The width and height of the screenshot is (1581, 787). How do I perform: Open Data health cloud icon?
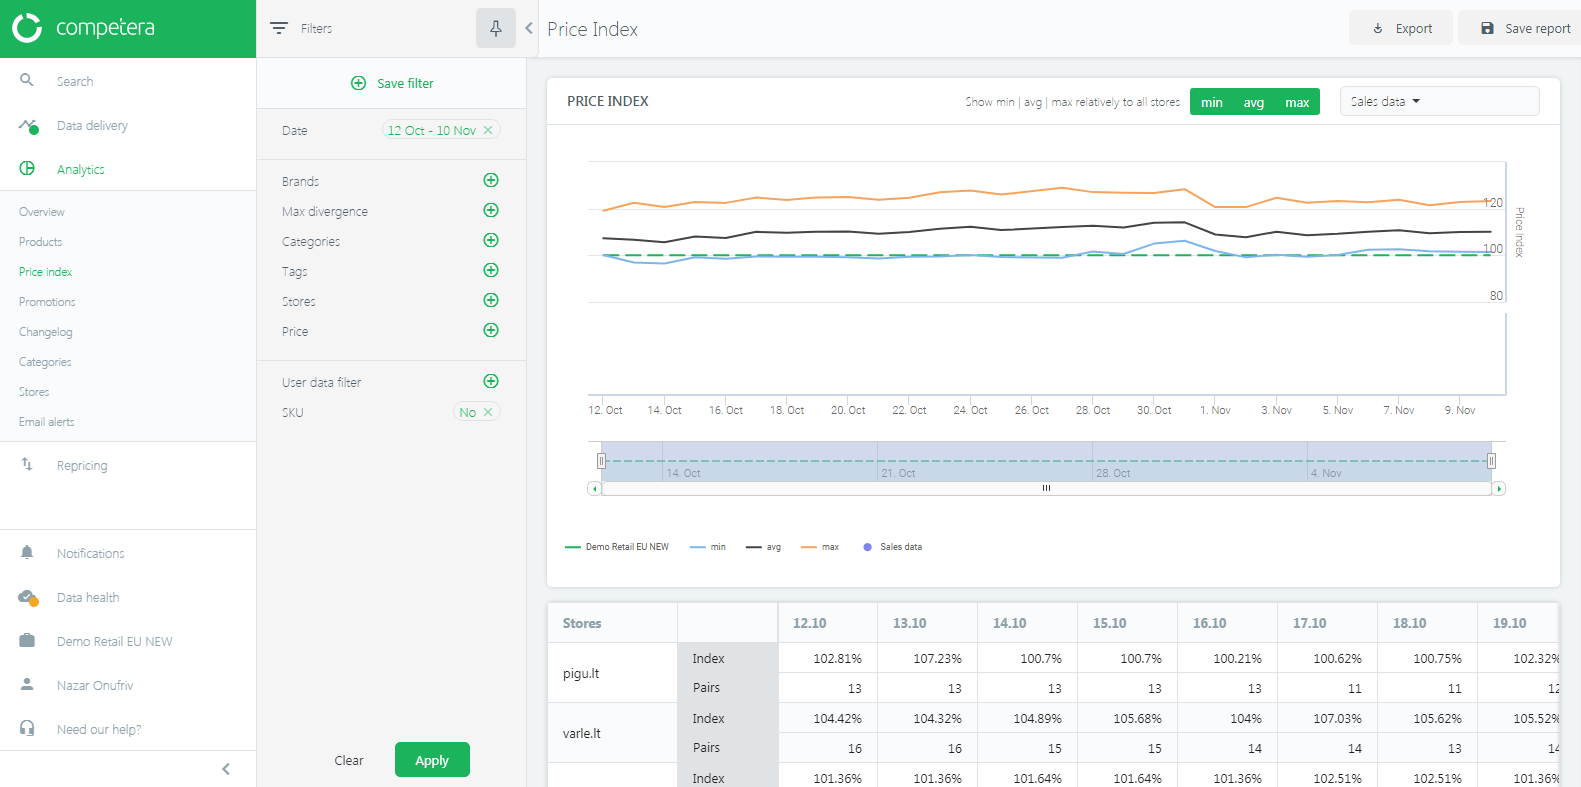[28, 597]
